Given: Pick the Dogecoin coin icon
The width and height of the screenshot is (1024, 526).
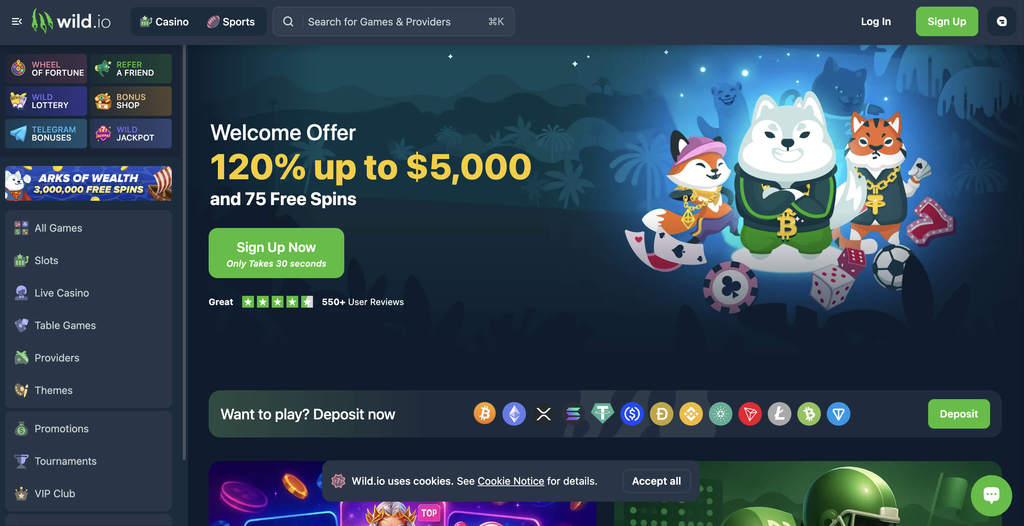Looking at the screenshot, I should pos(662,414).
